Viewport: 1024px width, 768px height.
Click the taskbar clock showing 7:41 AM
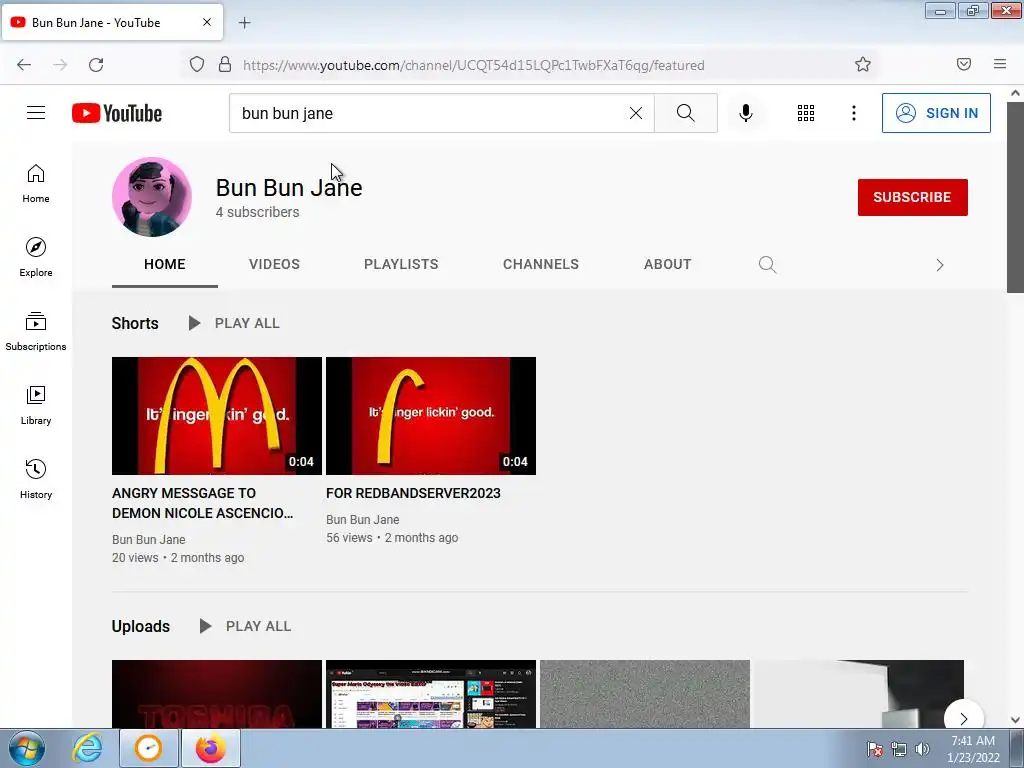973,749
